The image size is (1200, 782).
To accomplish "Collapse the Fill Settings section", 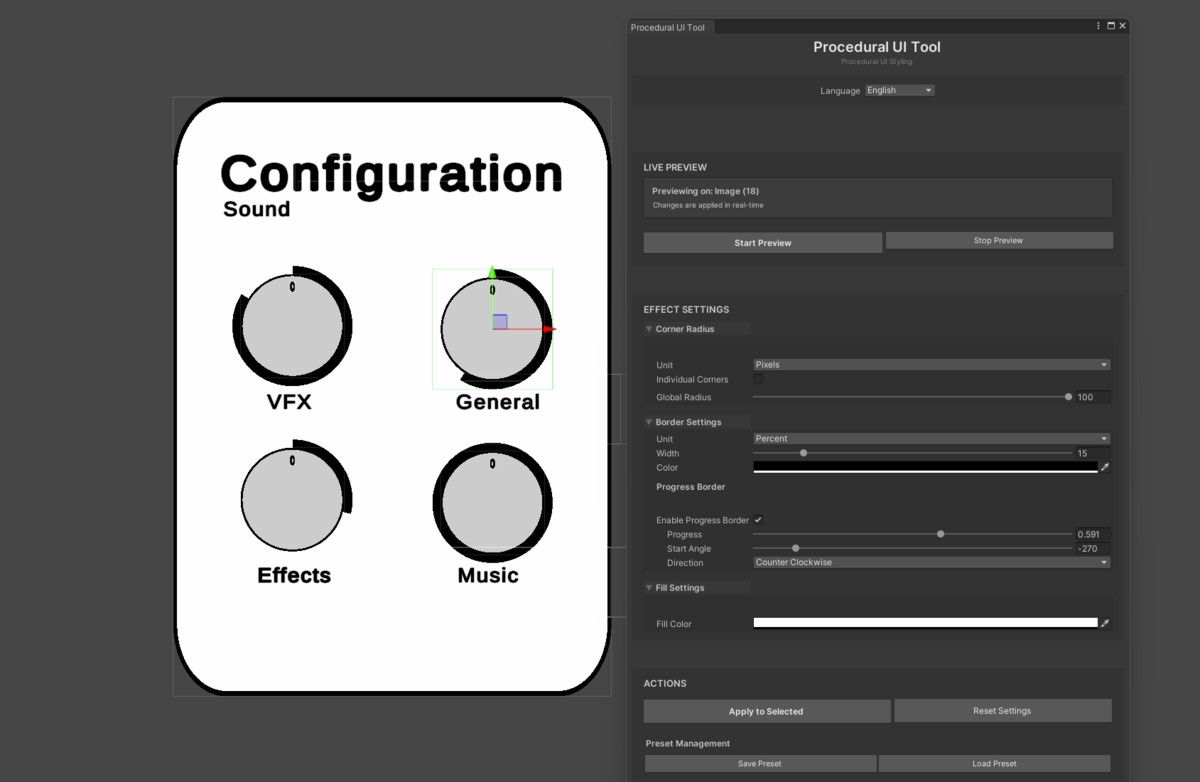I will click(649, 587).
